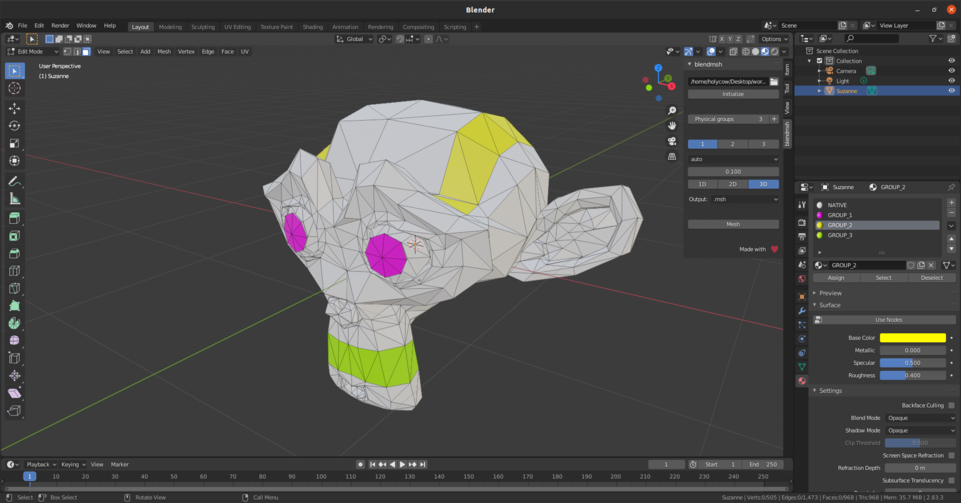
Task: Select the Measure tool
Action: click(x=15, y=199)
